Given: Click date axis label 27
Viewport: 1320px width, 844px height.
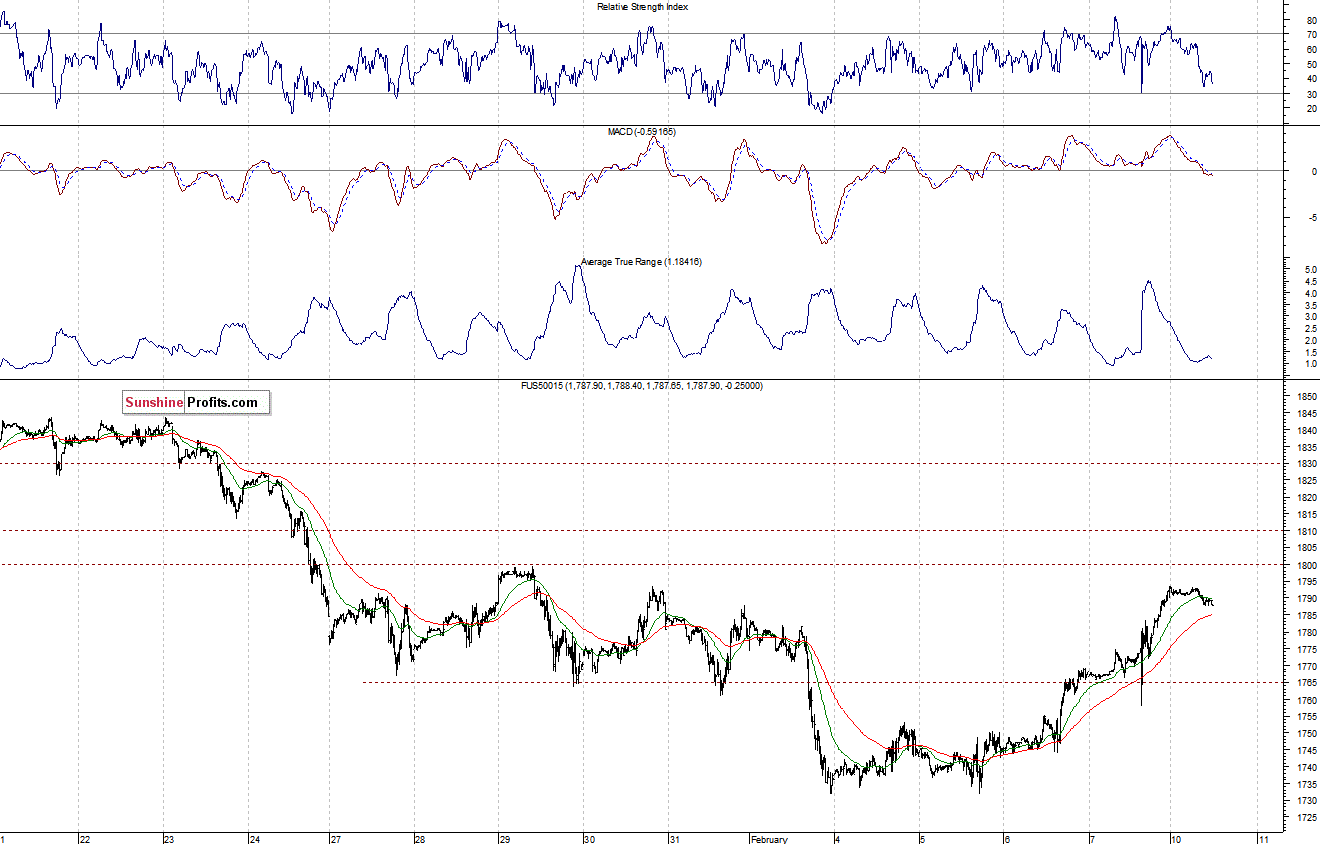Looking at the screenshot, I should (x=335, y=839).
